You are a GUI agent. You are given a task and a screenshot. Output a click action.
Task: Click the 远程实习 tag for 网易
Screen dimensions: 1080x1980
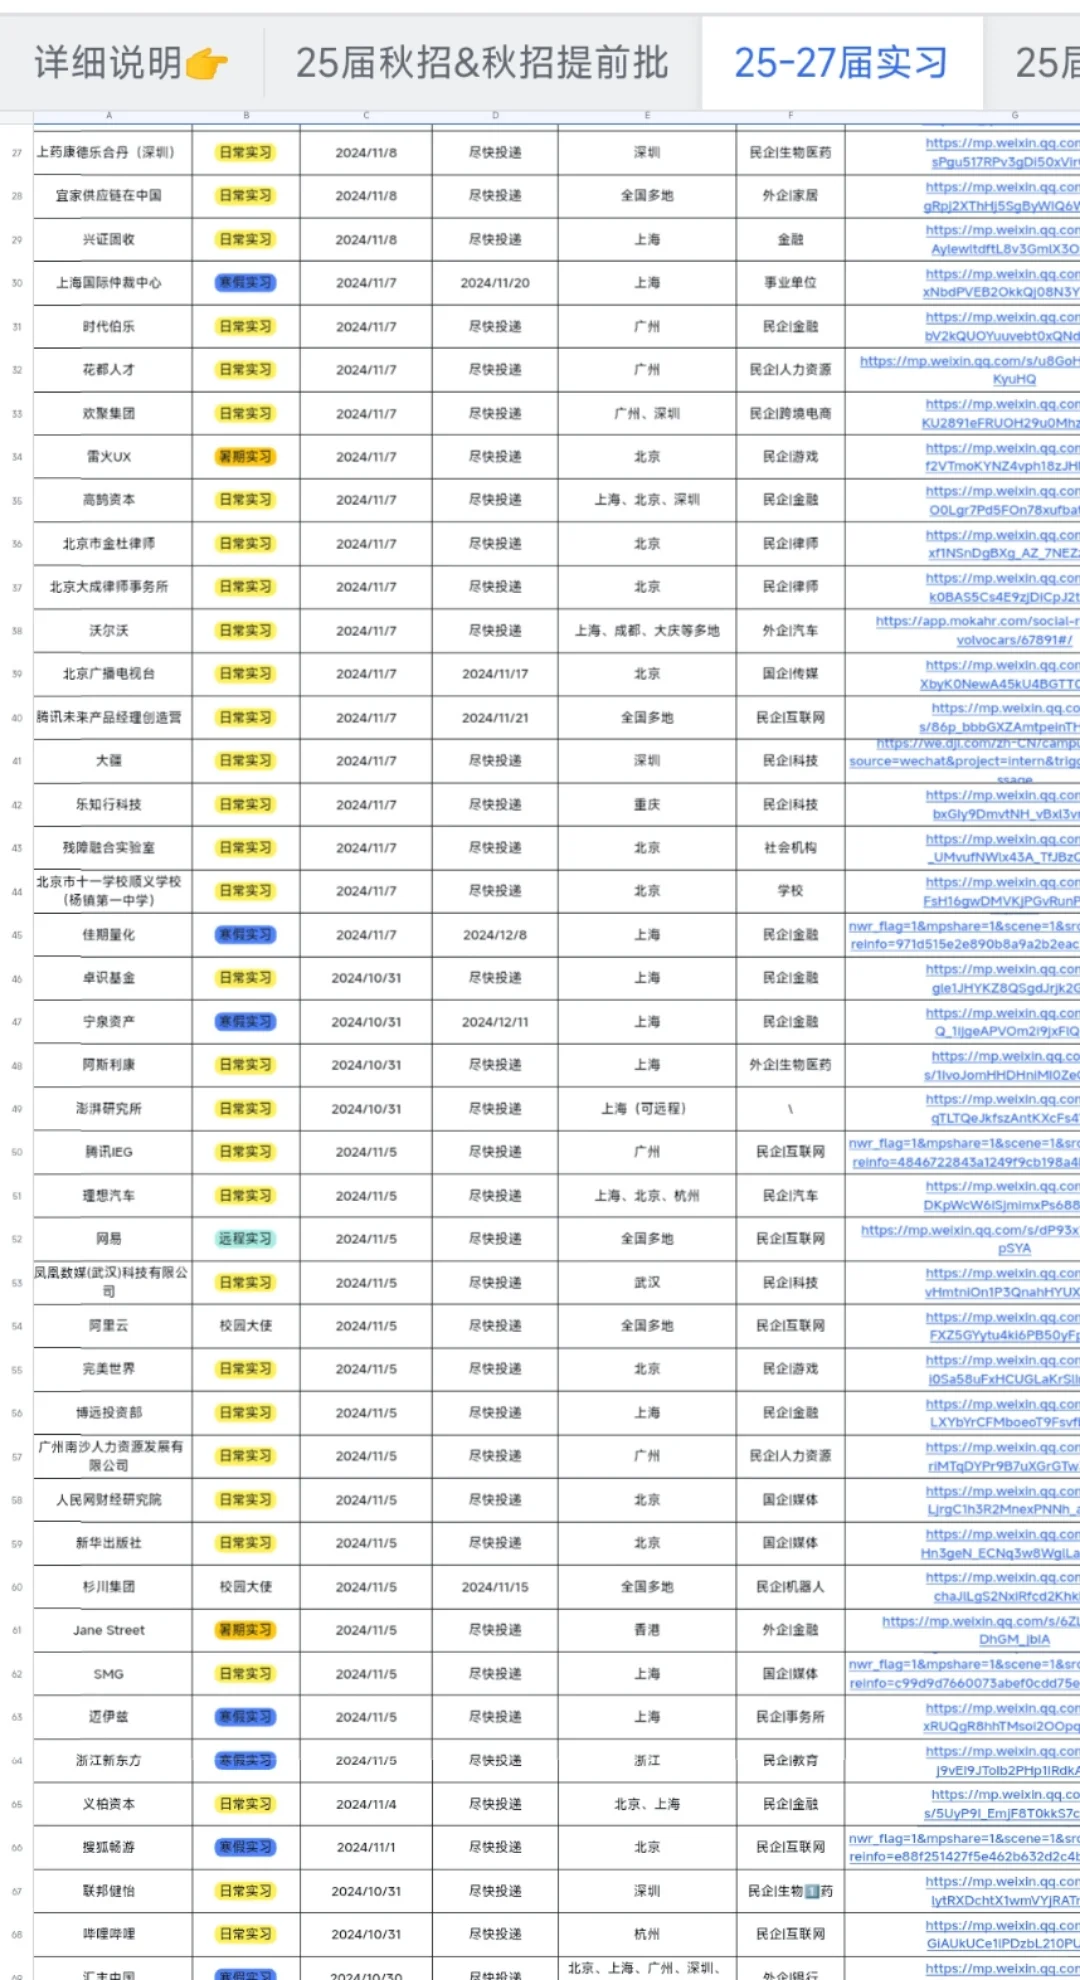pyautogui.click(x=246, y=1239)
